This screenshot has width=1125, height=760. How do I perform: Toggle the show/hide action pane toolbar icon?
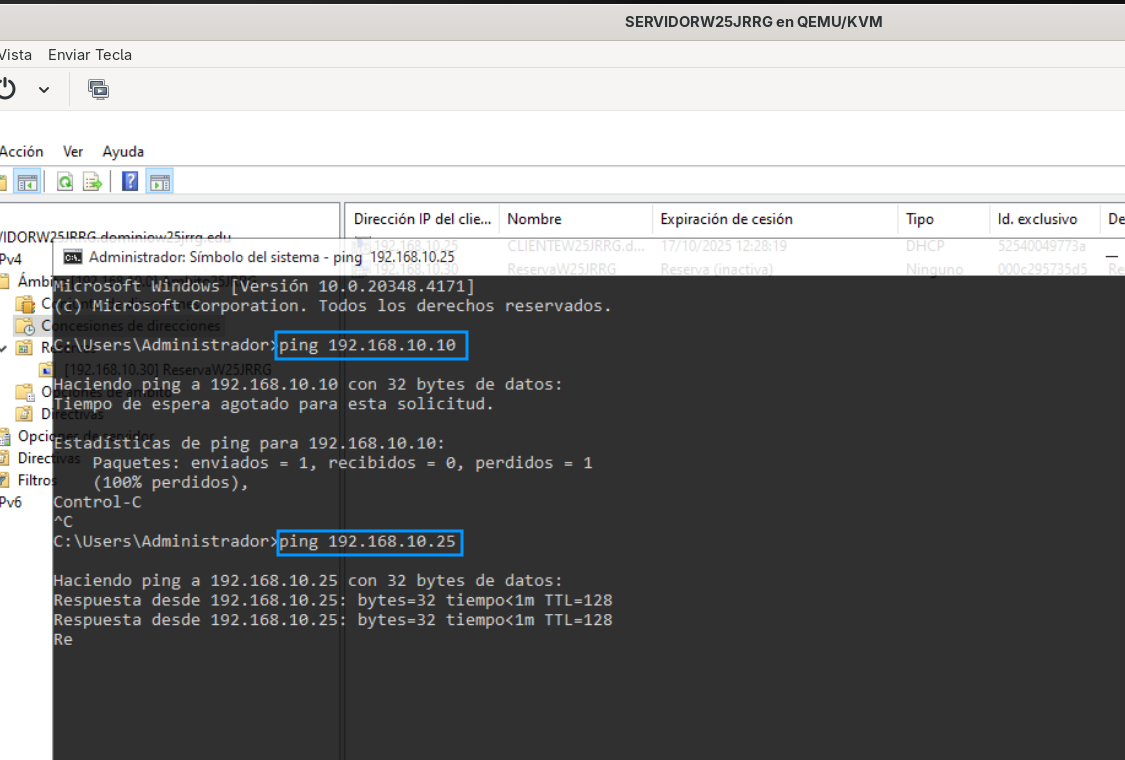coord(160,182)
